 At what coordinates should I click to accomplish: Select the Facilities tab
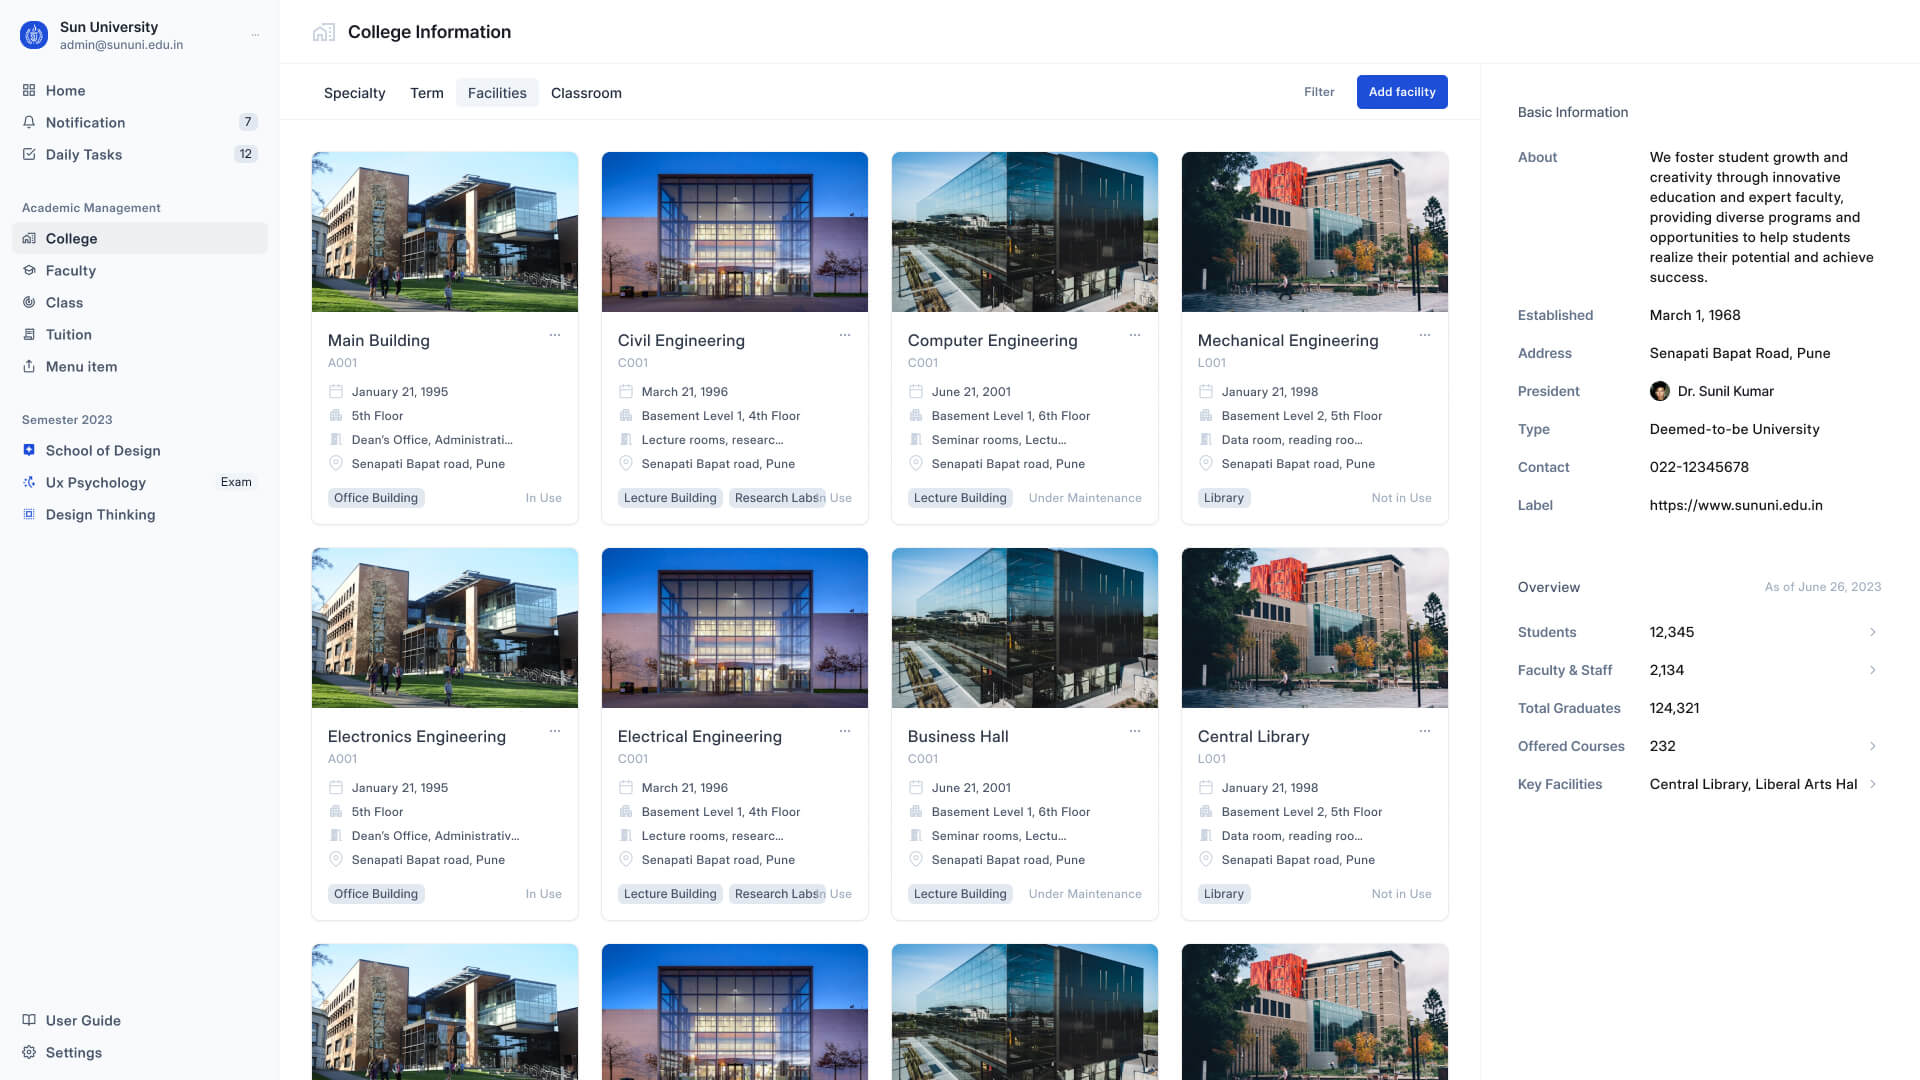[x=497, y=93]
